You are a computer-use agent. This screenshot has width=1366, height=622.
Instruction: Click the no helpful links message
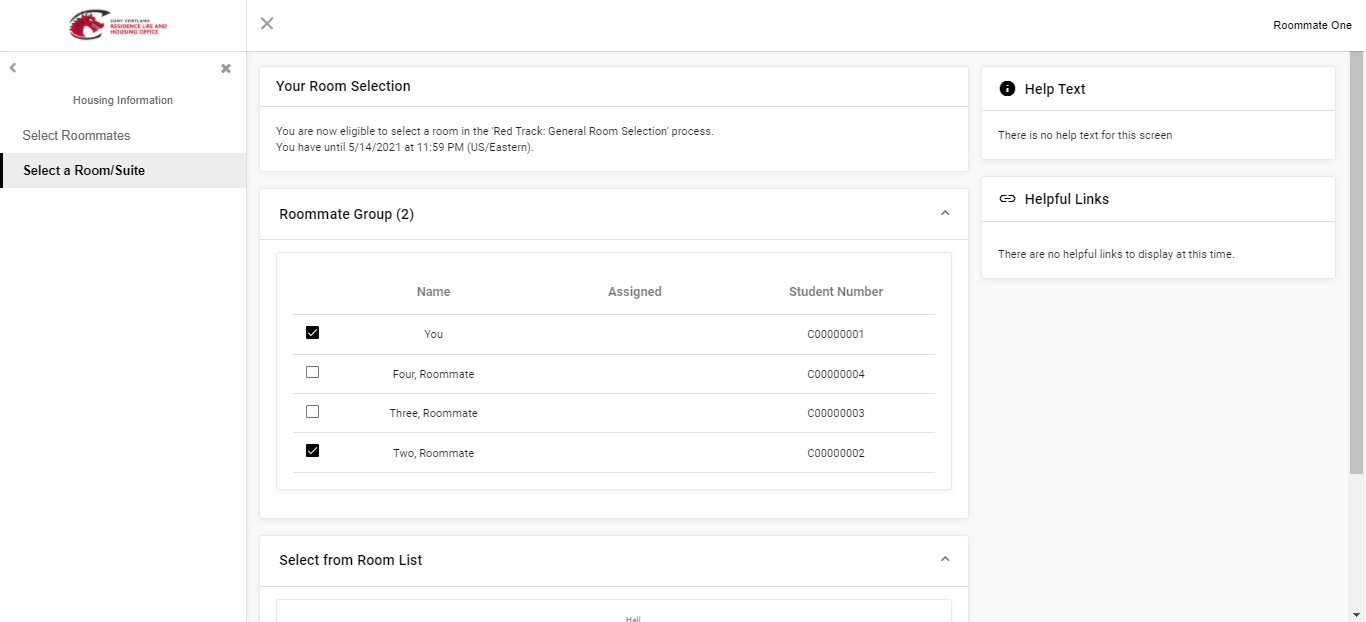coord(1116,254)
